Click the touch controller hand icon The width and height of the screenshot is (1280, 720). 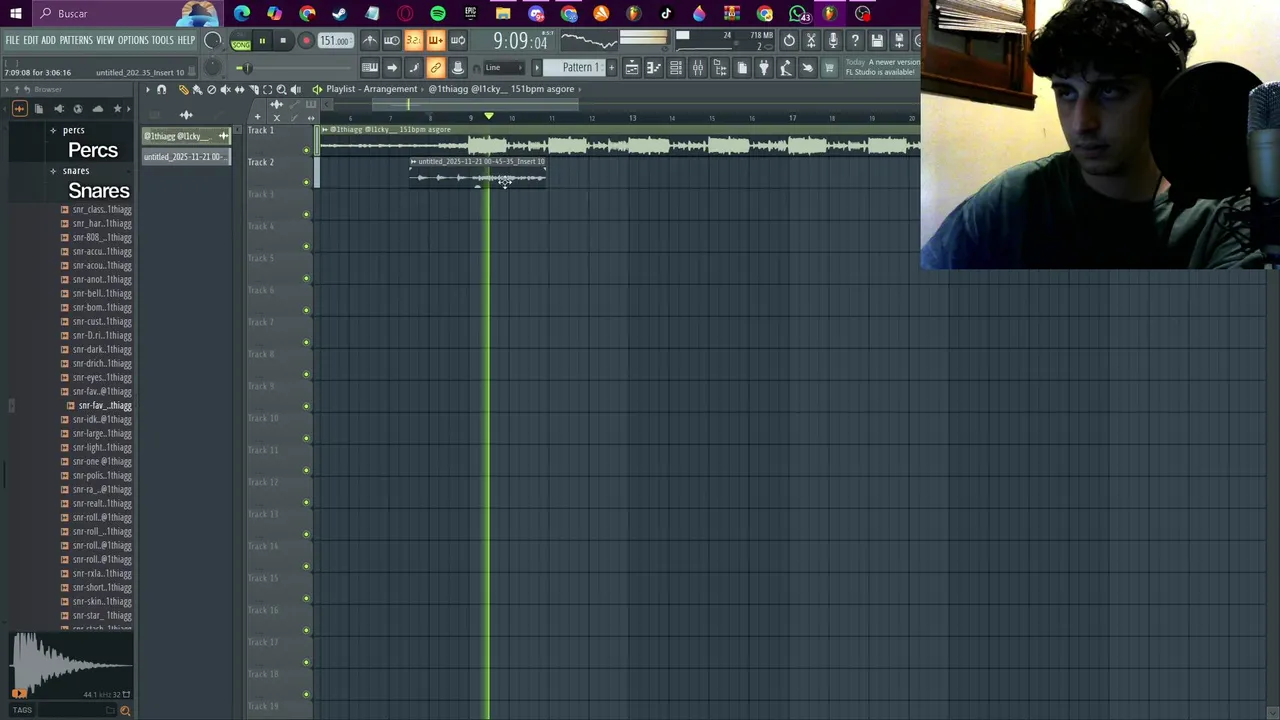pyautogui.click(x=807, y=67)
